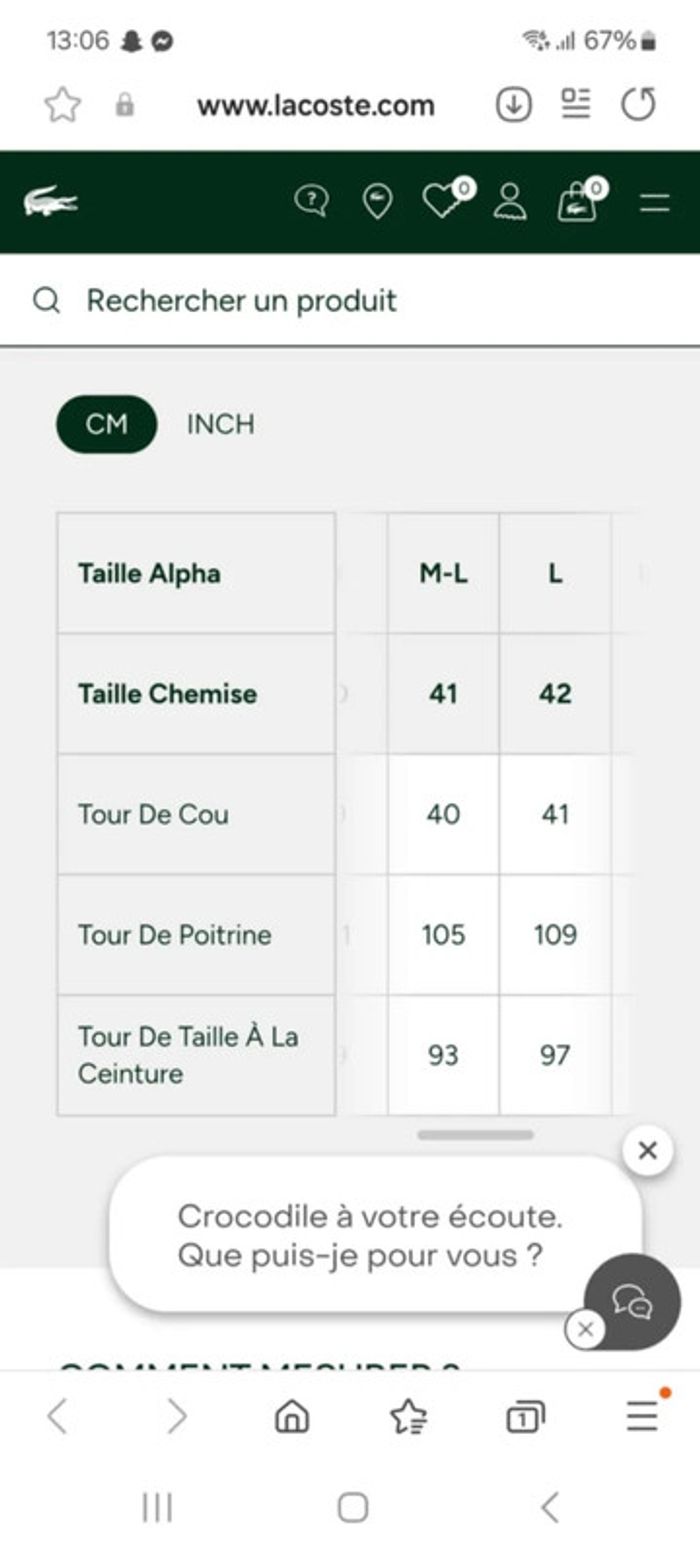The width and height of the screenshot is (700, 1556).
Task: Open the browser tabs switcher
Action: coord(524,1417)
